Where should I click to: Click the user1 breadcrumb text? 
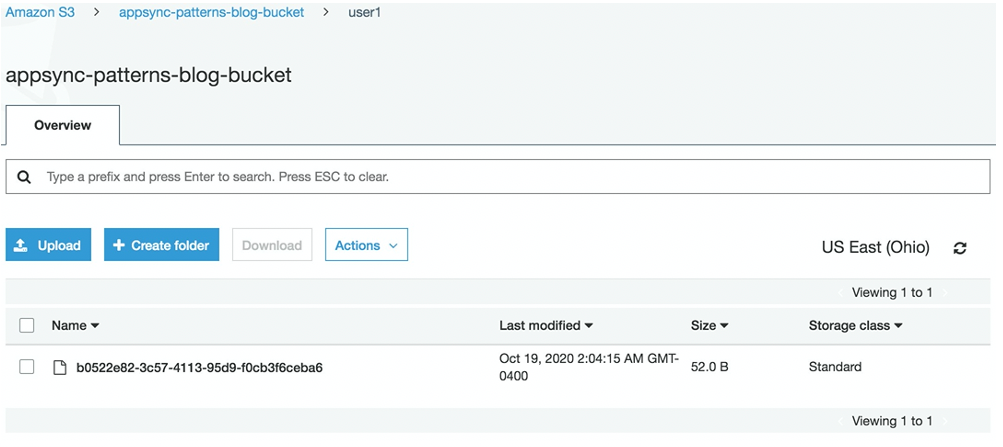tap(365, 12)
